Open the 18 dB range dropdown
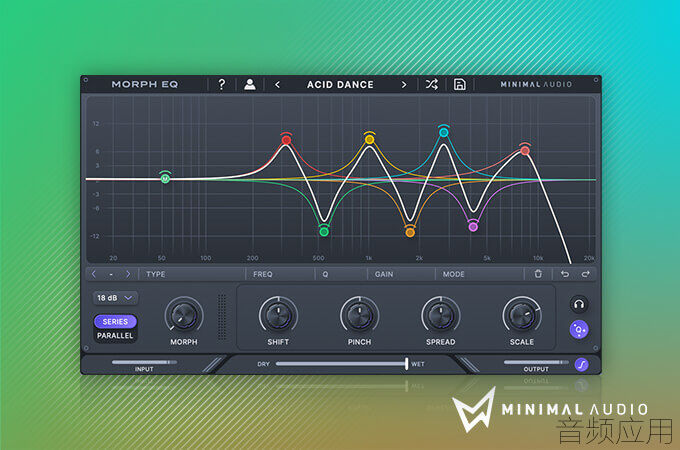The height and width of the screenshot is (450, 680). point(115,298)
